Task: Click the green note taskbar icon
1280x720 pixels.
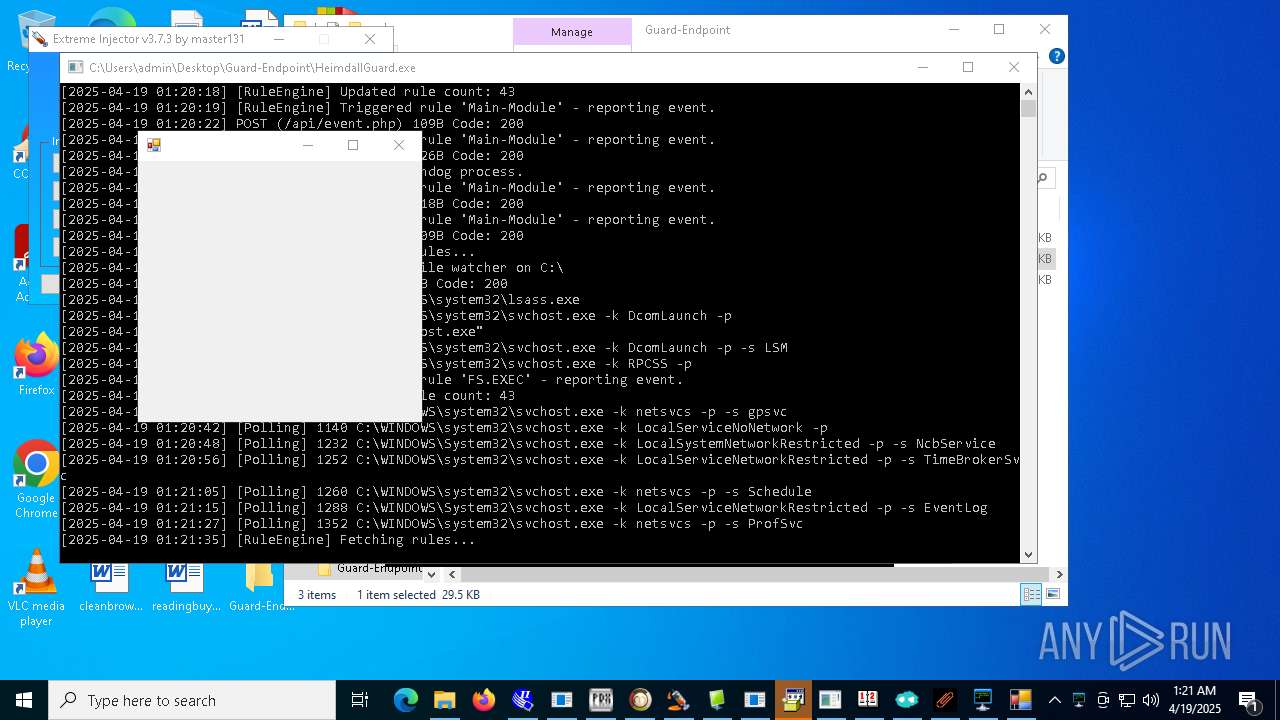Action: click(x=716, y=700)
